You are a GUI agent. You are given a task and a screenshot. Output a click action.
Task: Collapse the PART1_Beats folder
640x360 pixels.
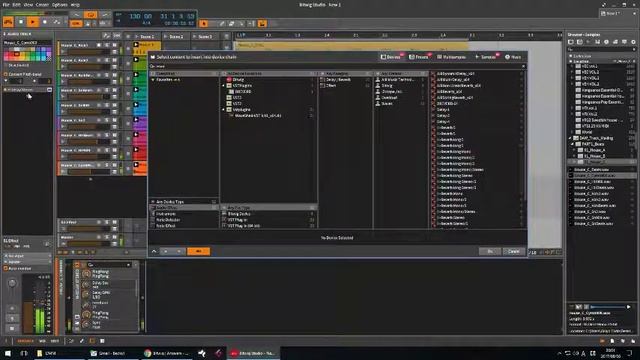571,144
